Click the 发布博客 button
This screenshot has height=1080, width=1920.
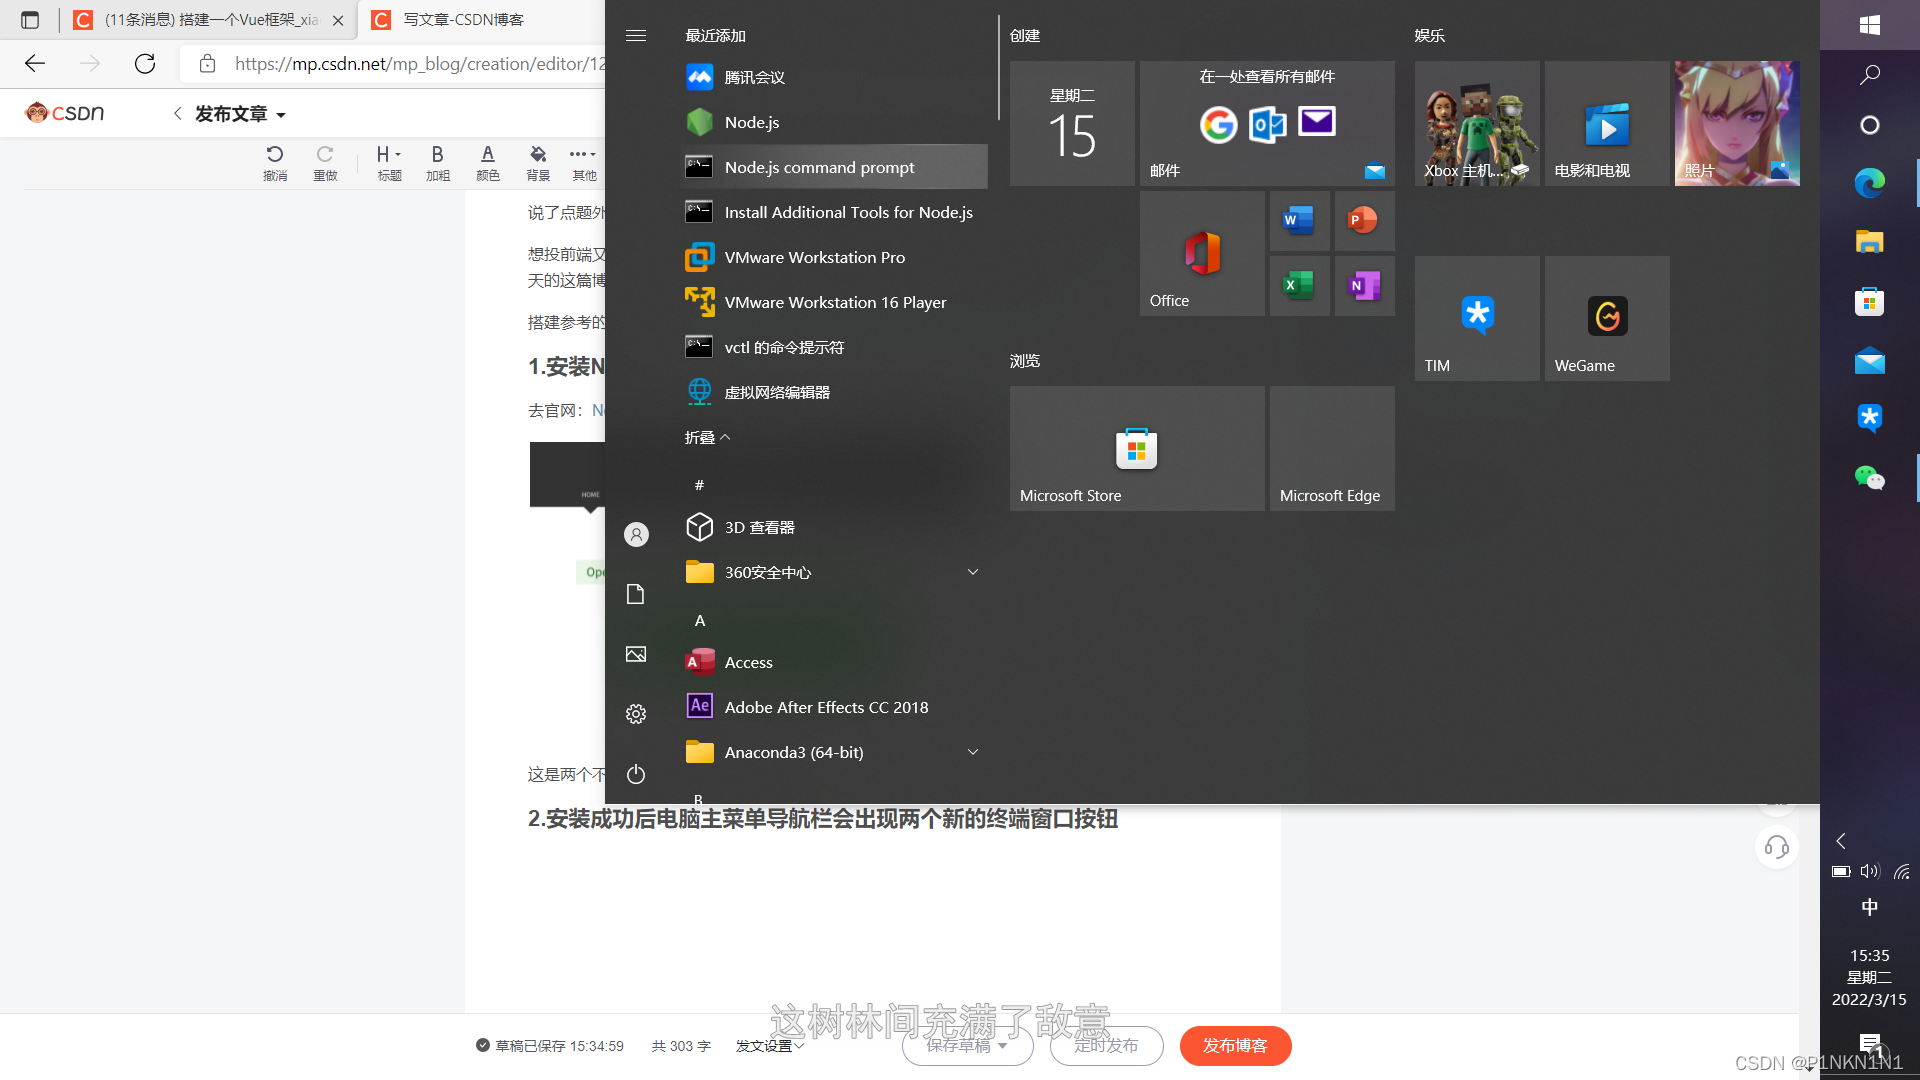(x=1235, y=1045)
